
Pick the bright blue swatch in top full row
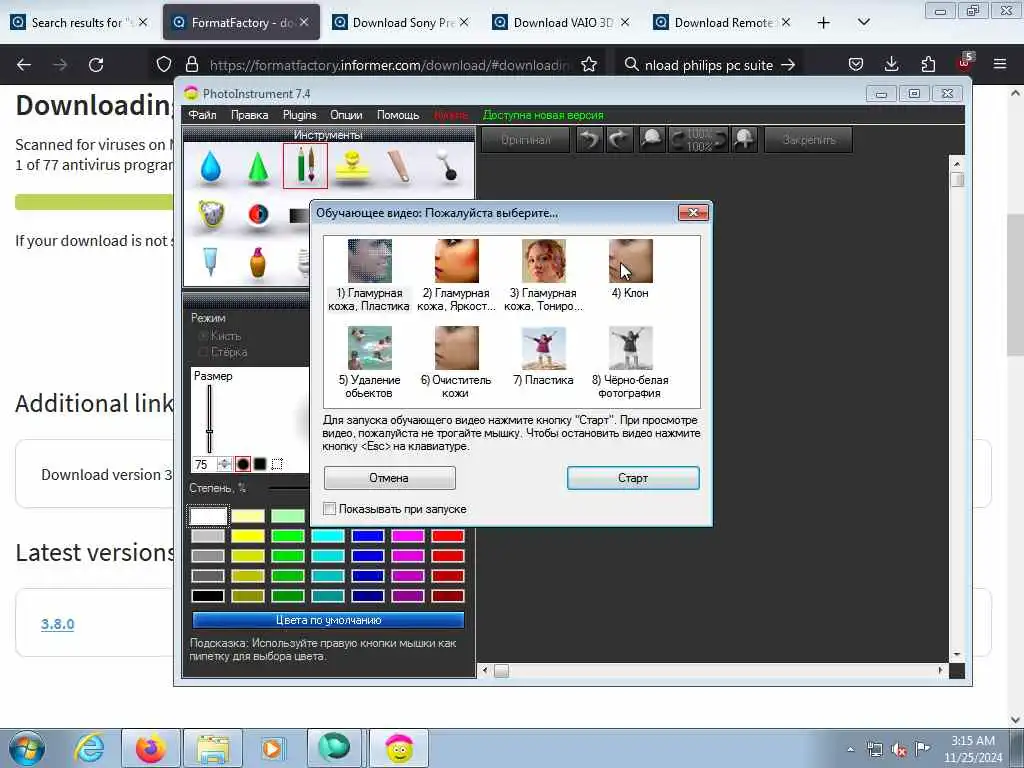coord(368,536)
